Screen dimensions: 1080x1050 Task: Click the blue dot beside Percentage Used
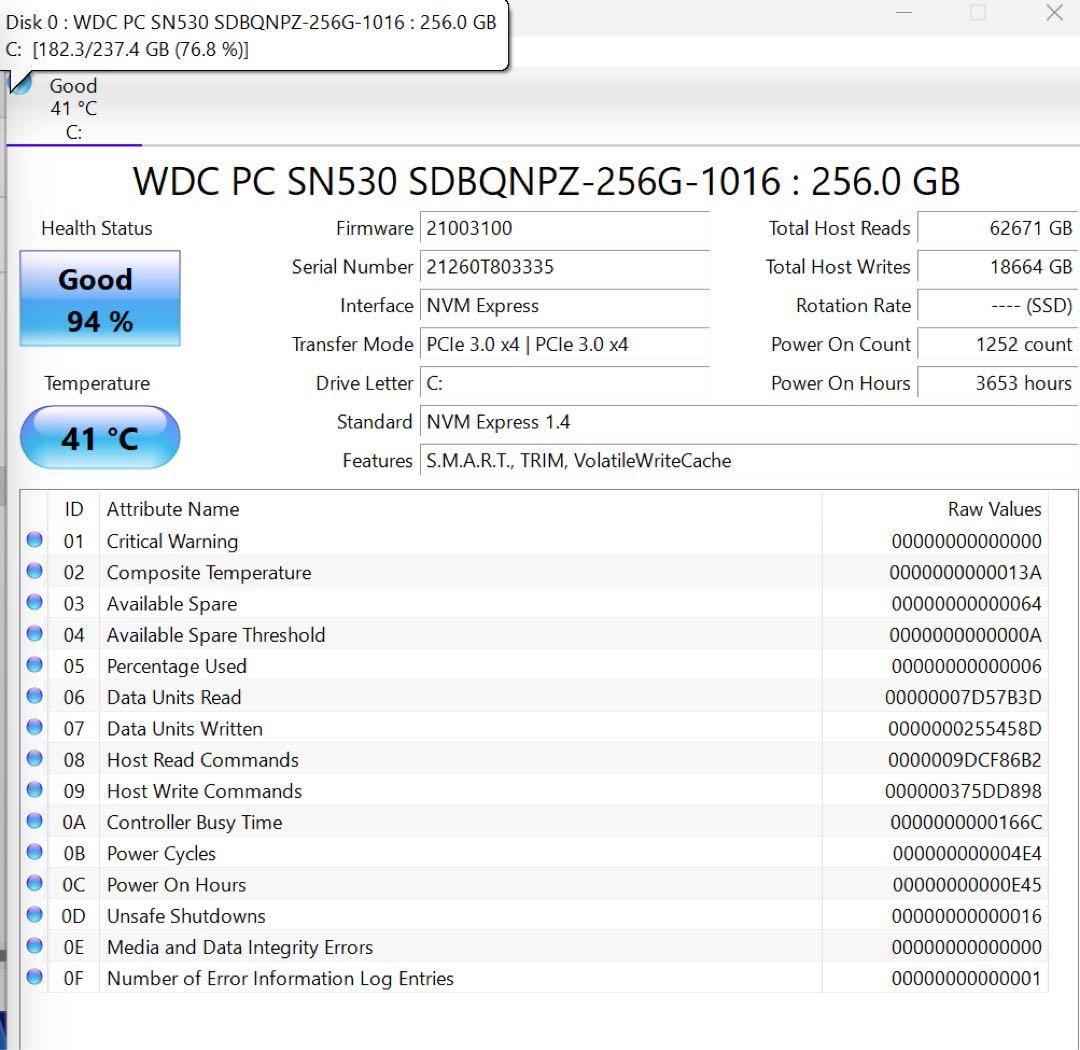click(34, 664)
